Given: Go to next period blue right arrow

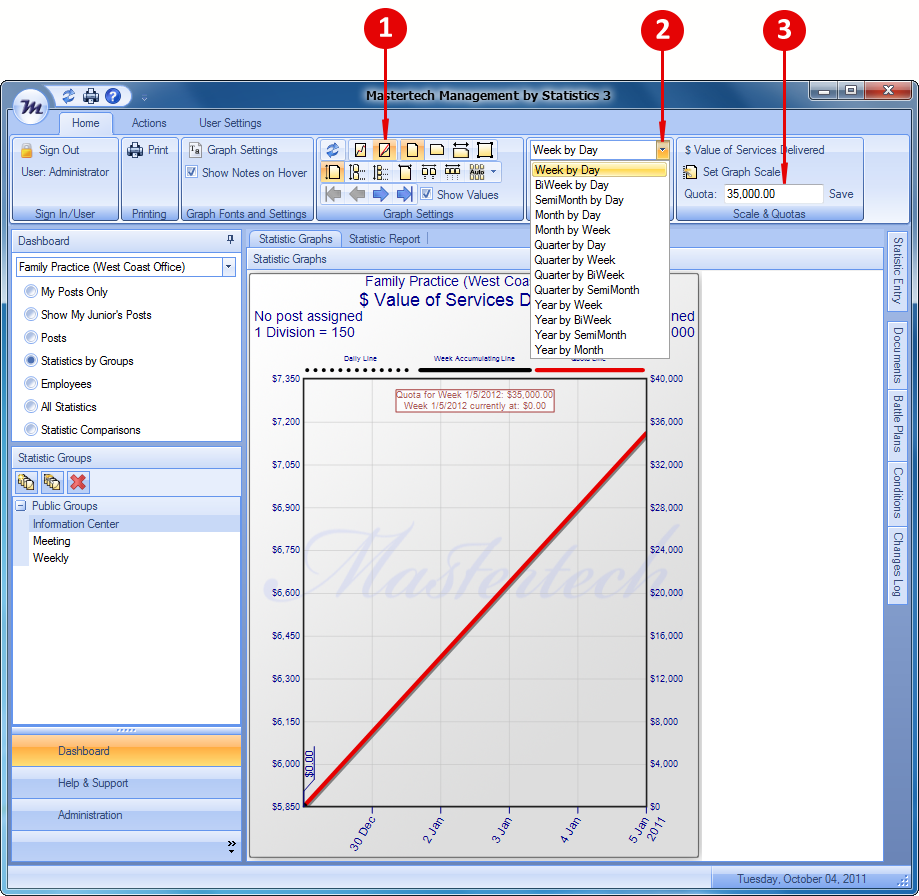Looking at the screenshot, I should pyautogui.click(x=380, y=194).
